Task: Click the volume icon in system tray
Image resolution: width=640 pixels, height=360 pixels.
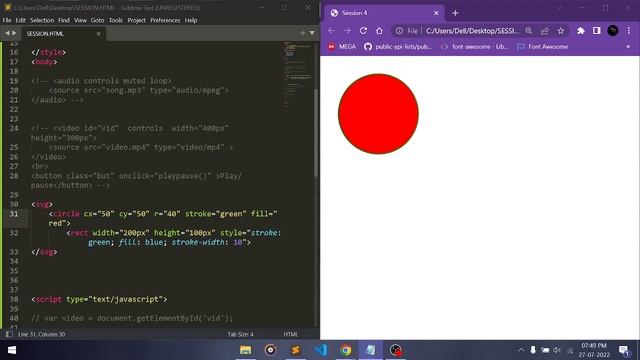Action: 557,350
